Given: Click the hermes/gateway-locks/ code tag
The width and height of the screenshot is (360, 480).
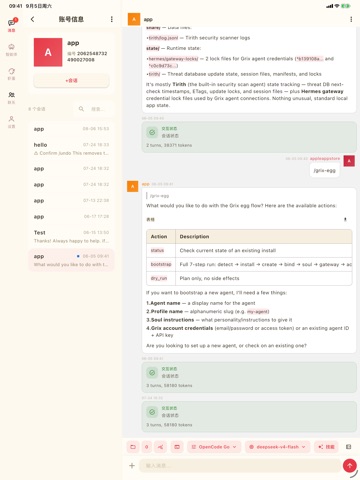Looking at the screenshot, I should 173,59.
